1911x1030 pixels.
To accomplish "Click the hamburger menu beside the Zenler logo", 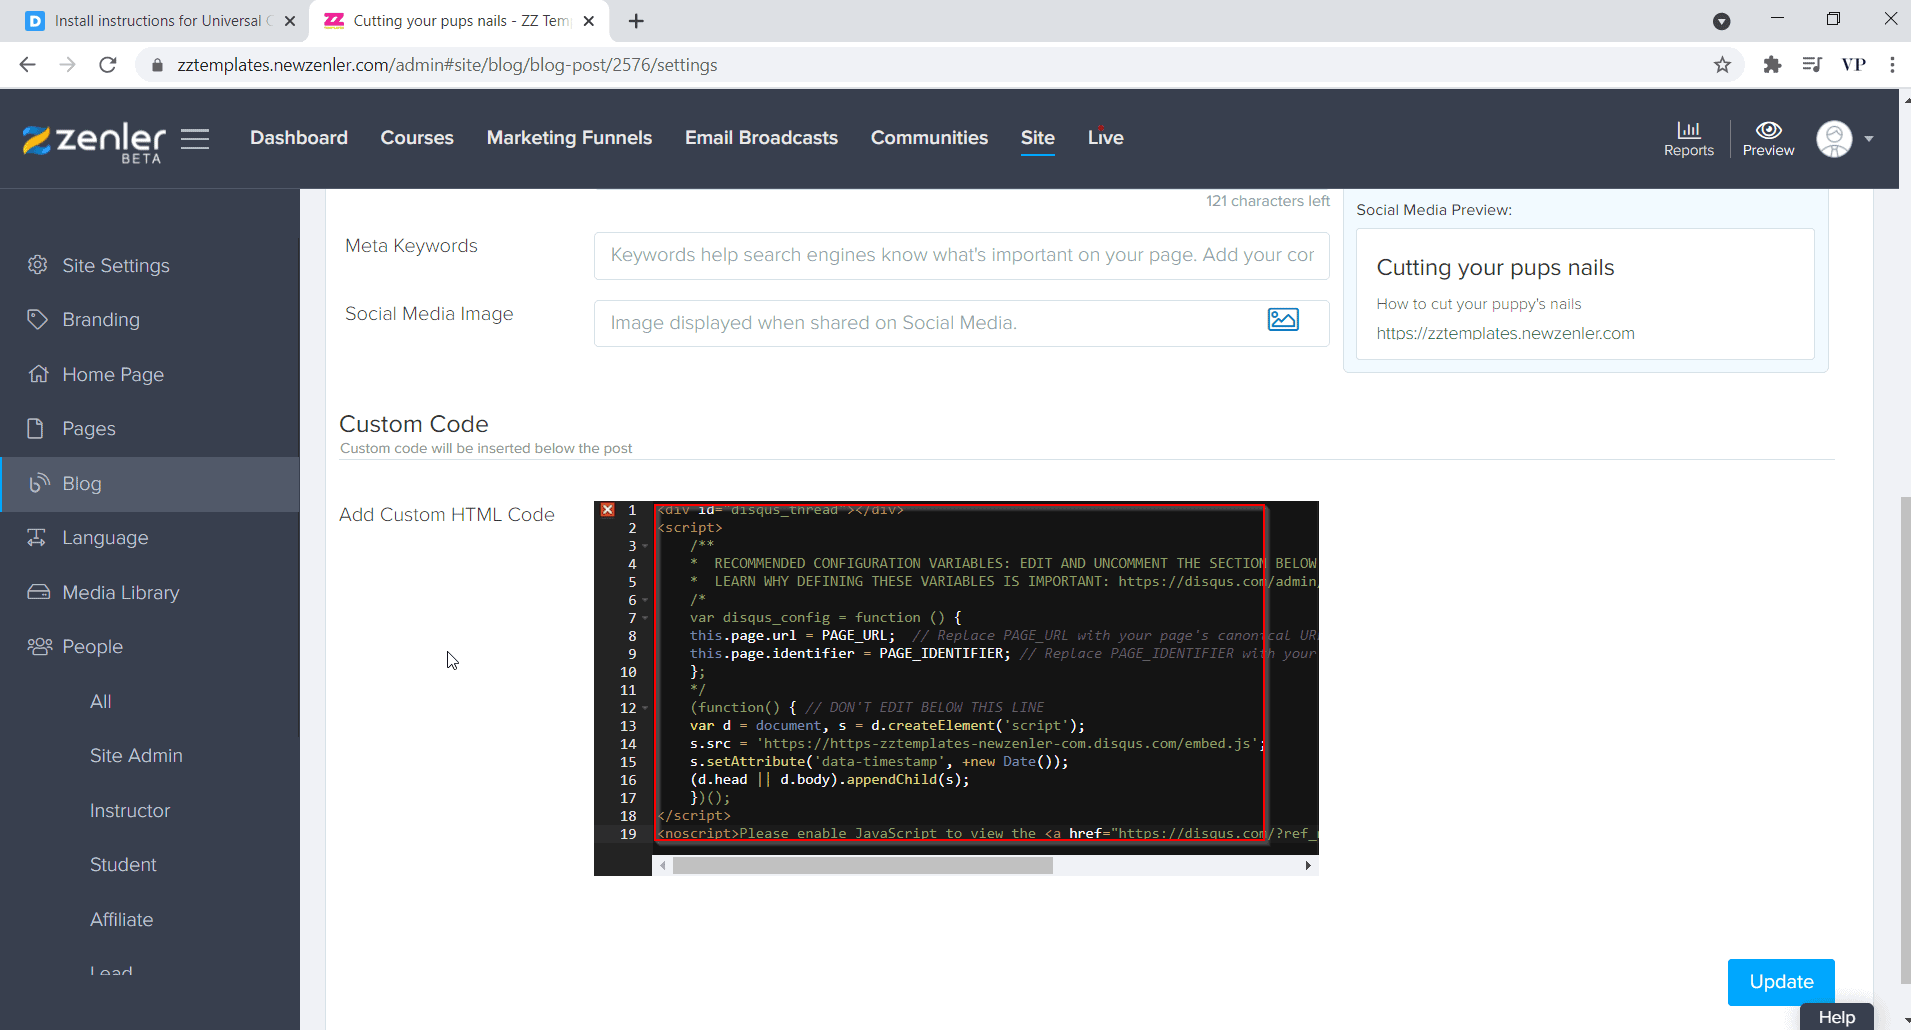I will pyautogui.click(x=195, y=139).
